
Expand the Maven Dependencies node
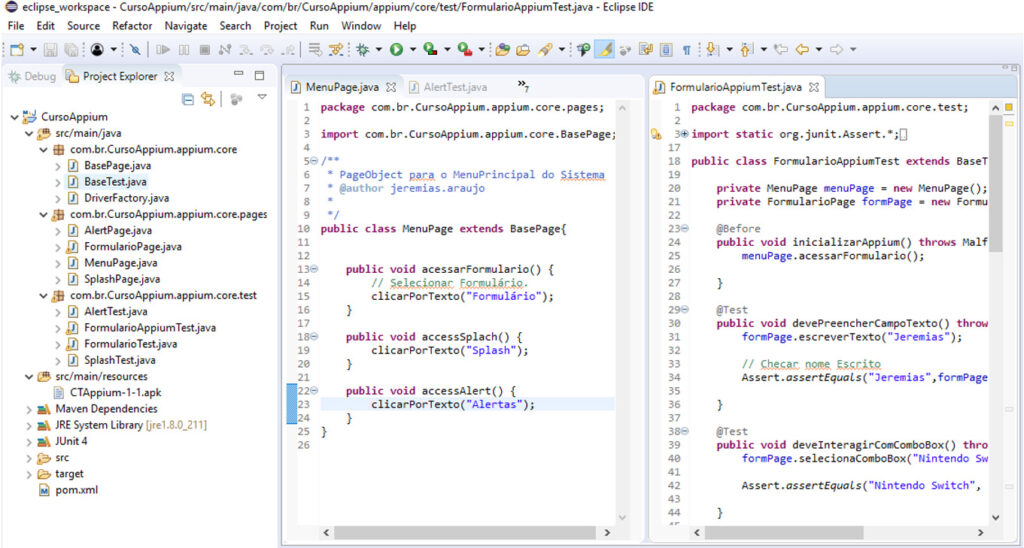[29, 410]
